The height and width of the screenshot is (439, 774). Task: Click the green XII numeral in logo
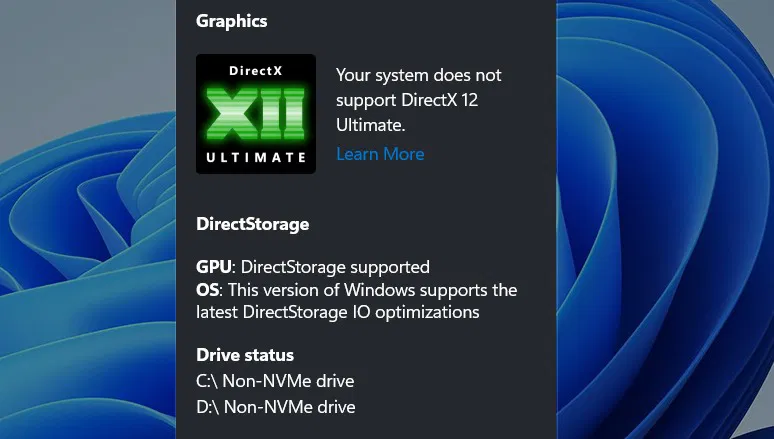pyautogui.click(x=255, y=112)
